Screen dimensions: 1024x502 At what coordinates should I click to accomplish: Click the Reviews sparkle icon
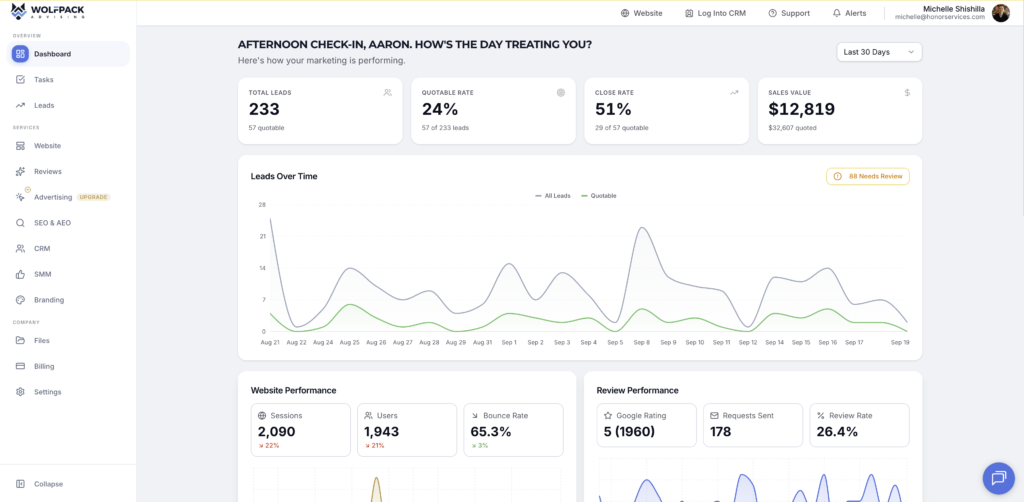[20, 171]
